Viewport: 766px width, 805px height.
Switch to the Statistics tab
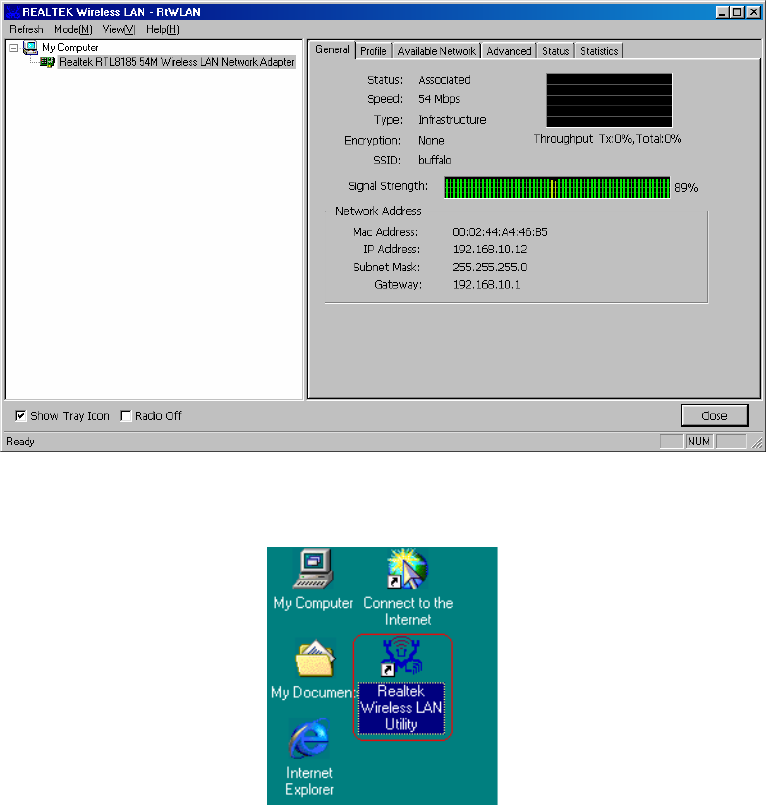[x=599, y=51]
